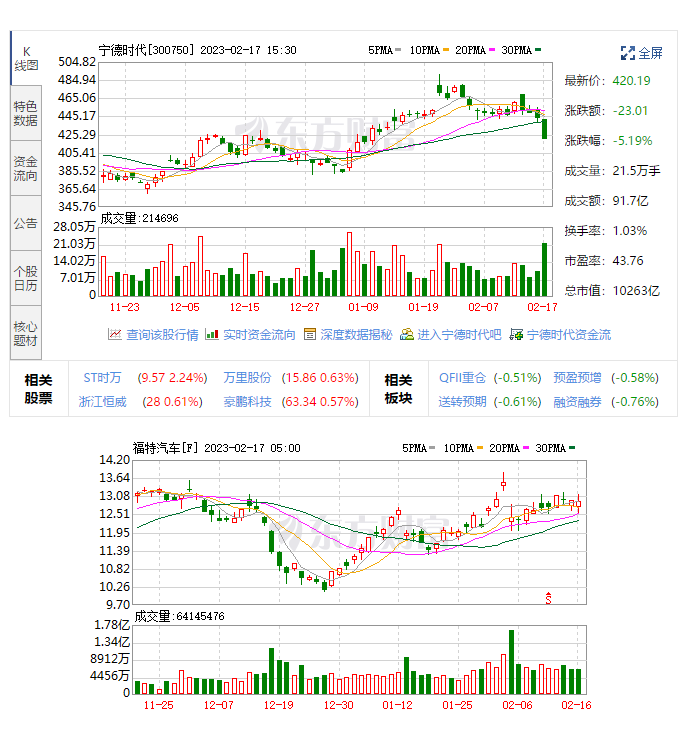
Task: Click the icon beside 宁德时代资金流
Action: pyautogui.click(x=516, y=334)
